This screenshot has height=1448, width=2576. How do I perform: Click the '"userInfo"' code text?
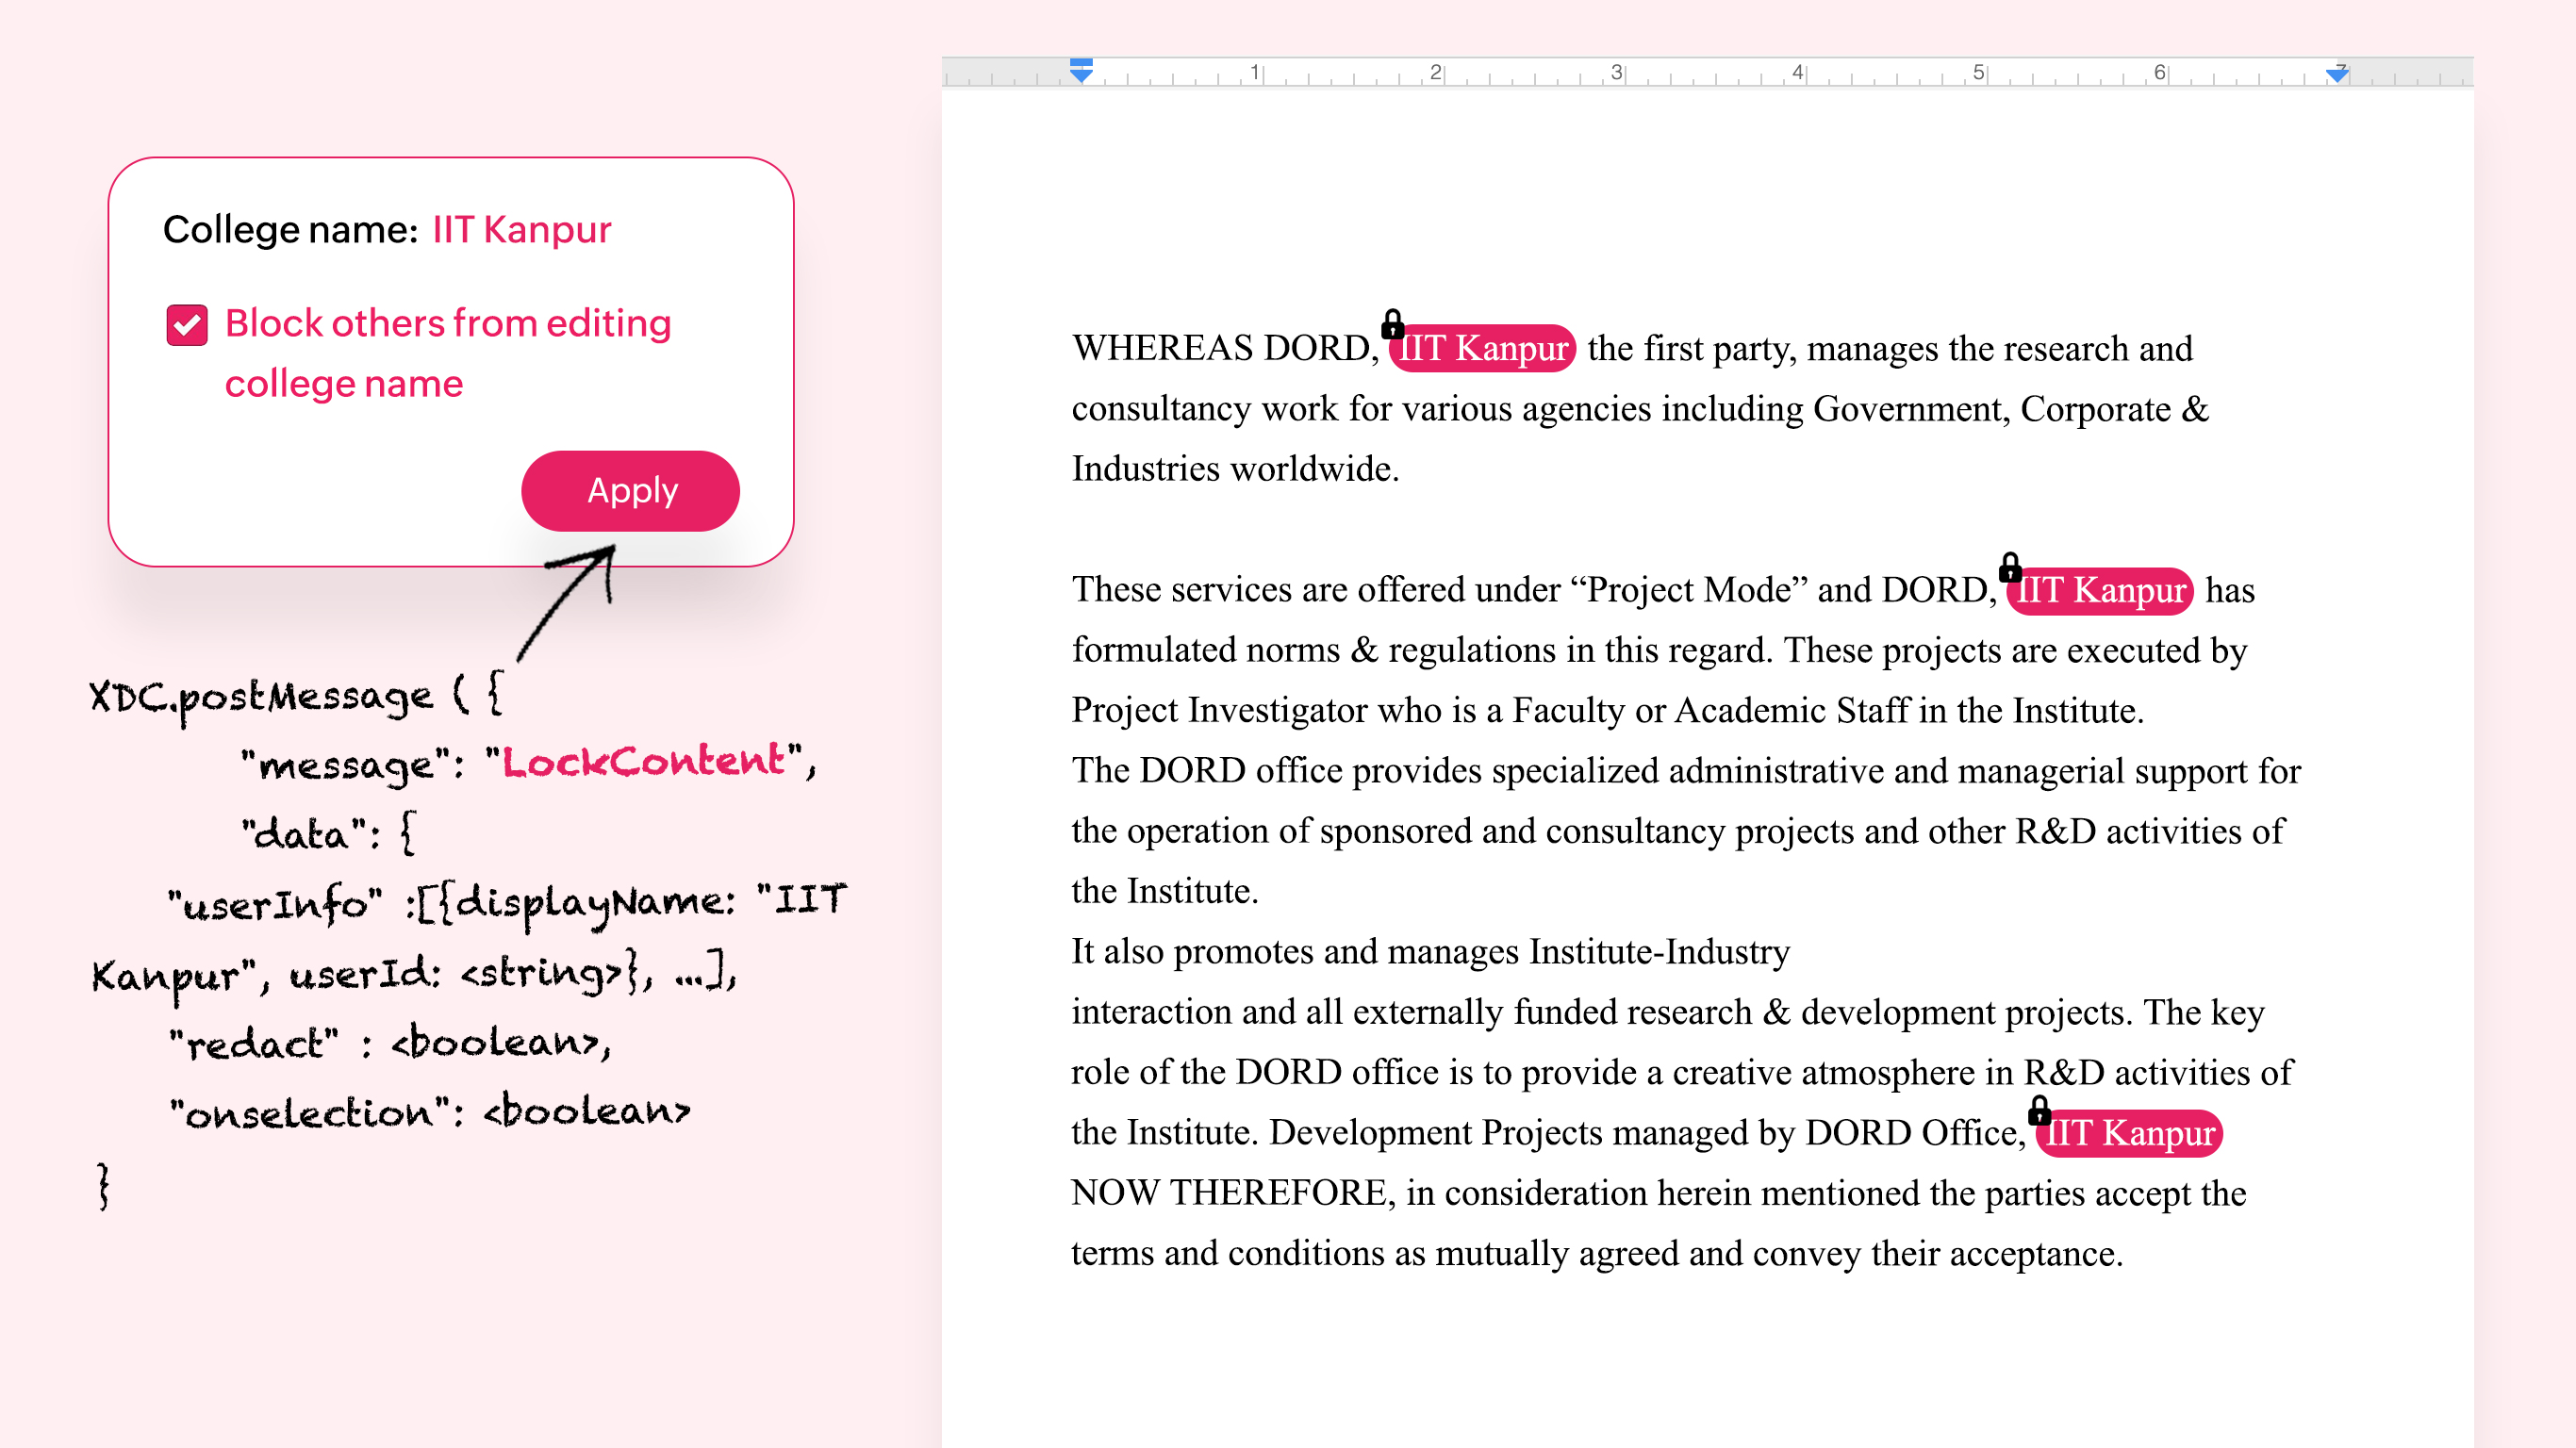point(274,903)
